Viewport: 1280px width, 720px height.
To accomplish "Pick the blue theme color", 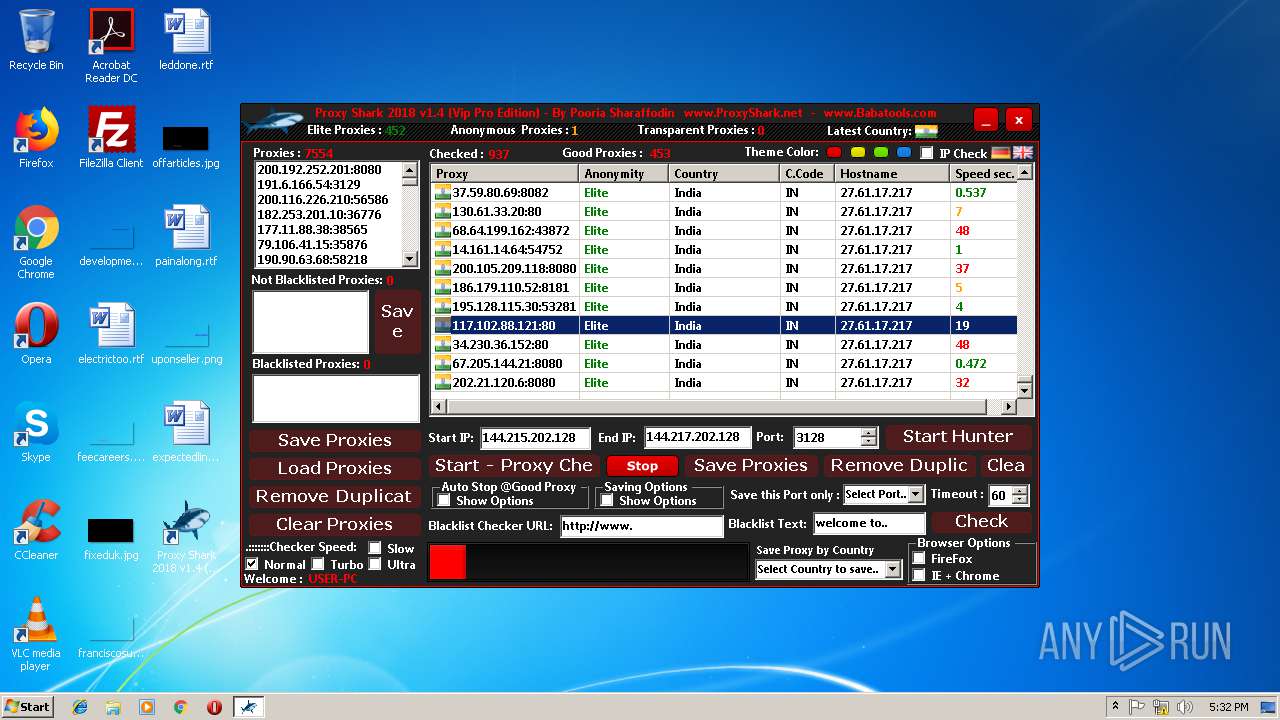I will click(904, 153).
